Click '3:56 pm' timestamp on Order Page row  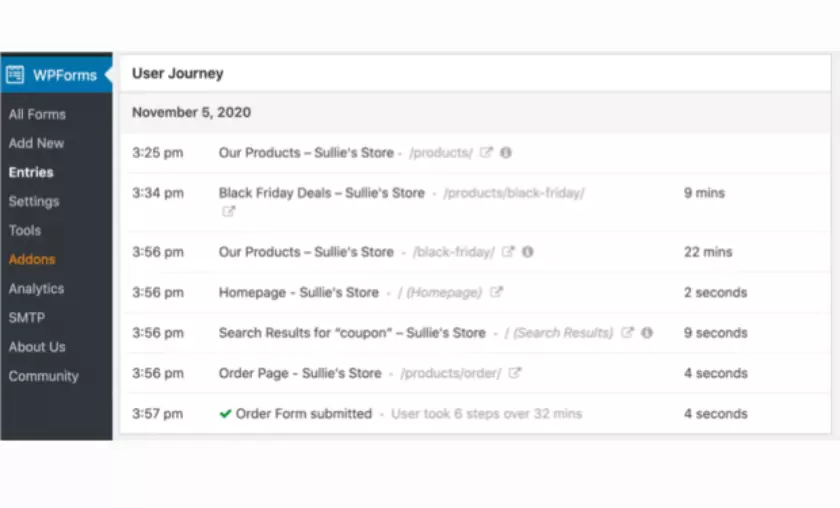pos(158,373)
